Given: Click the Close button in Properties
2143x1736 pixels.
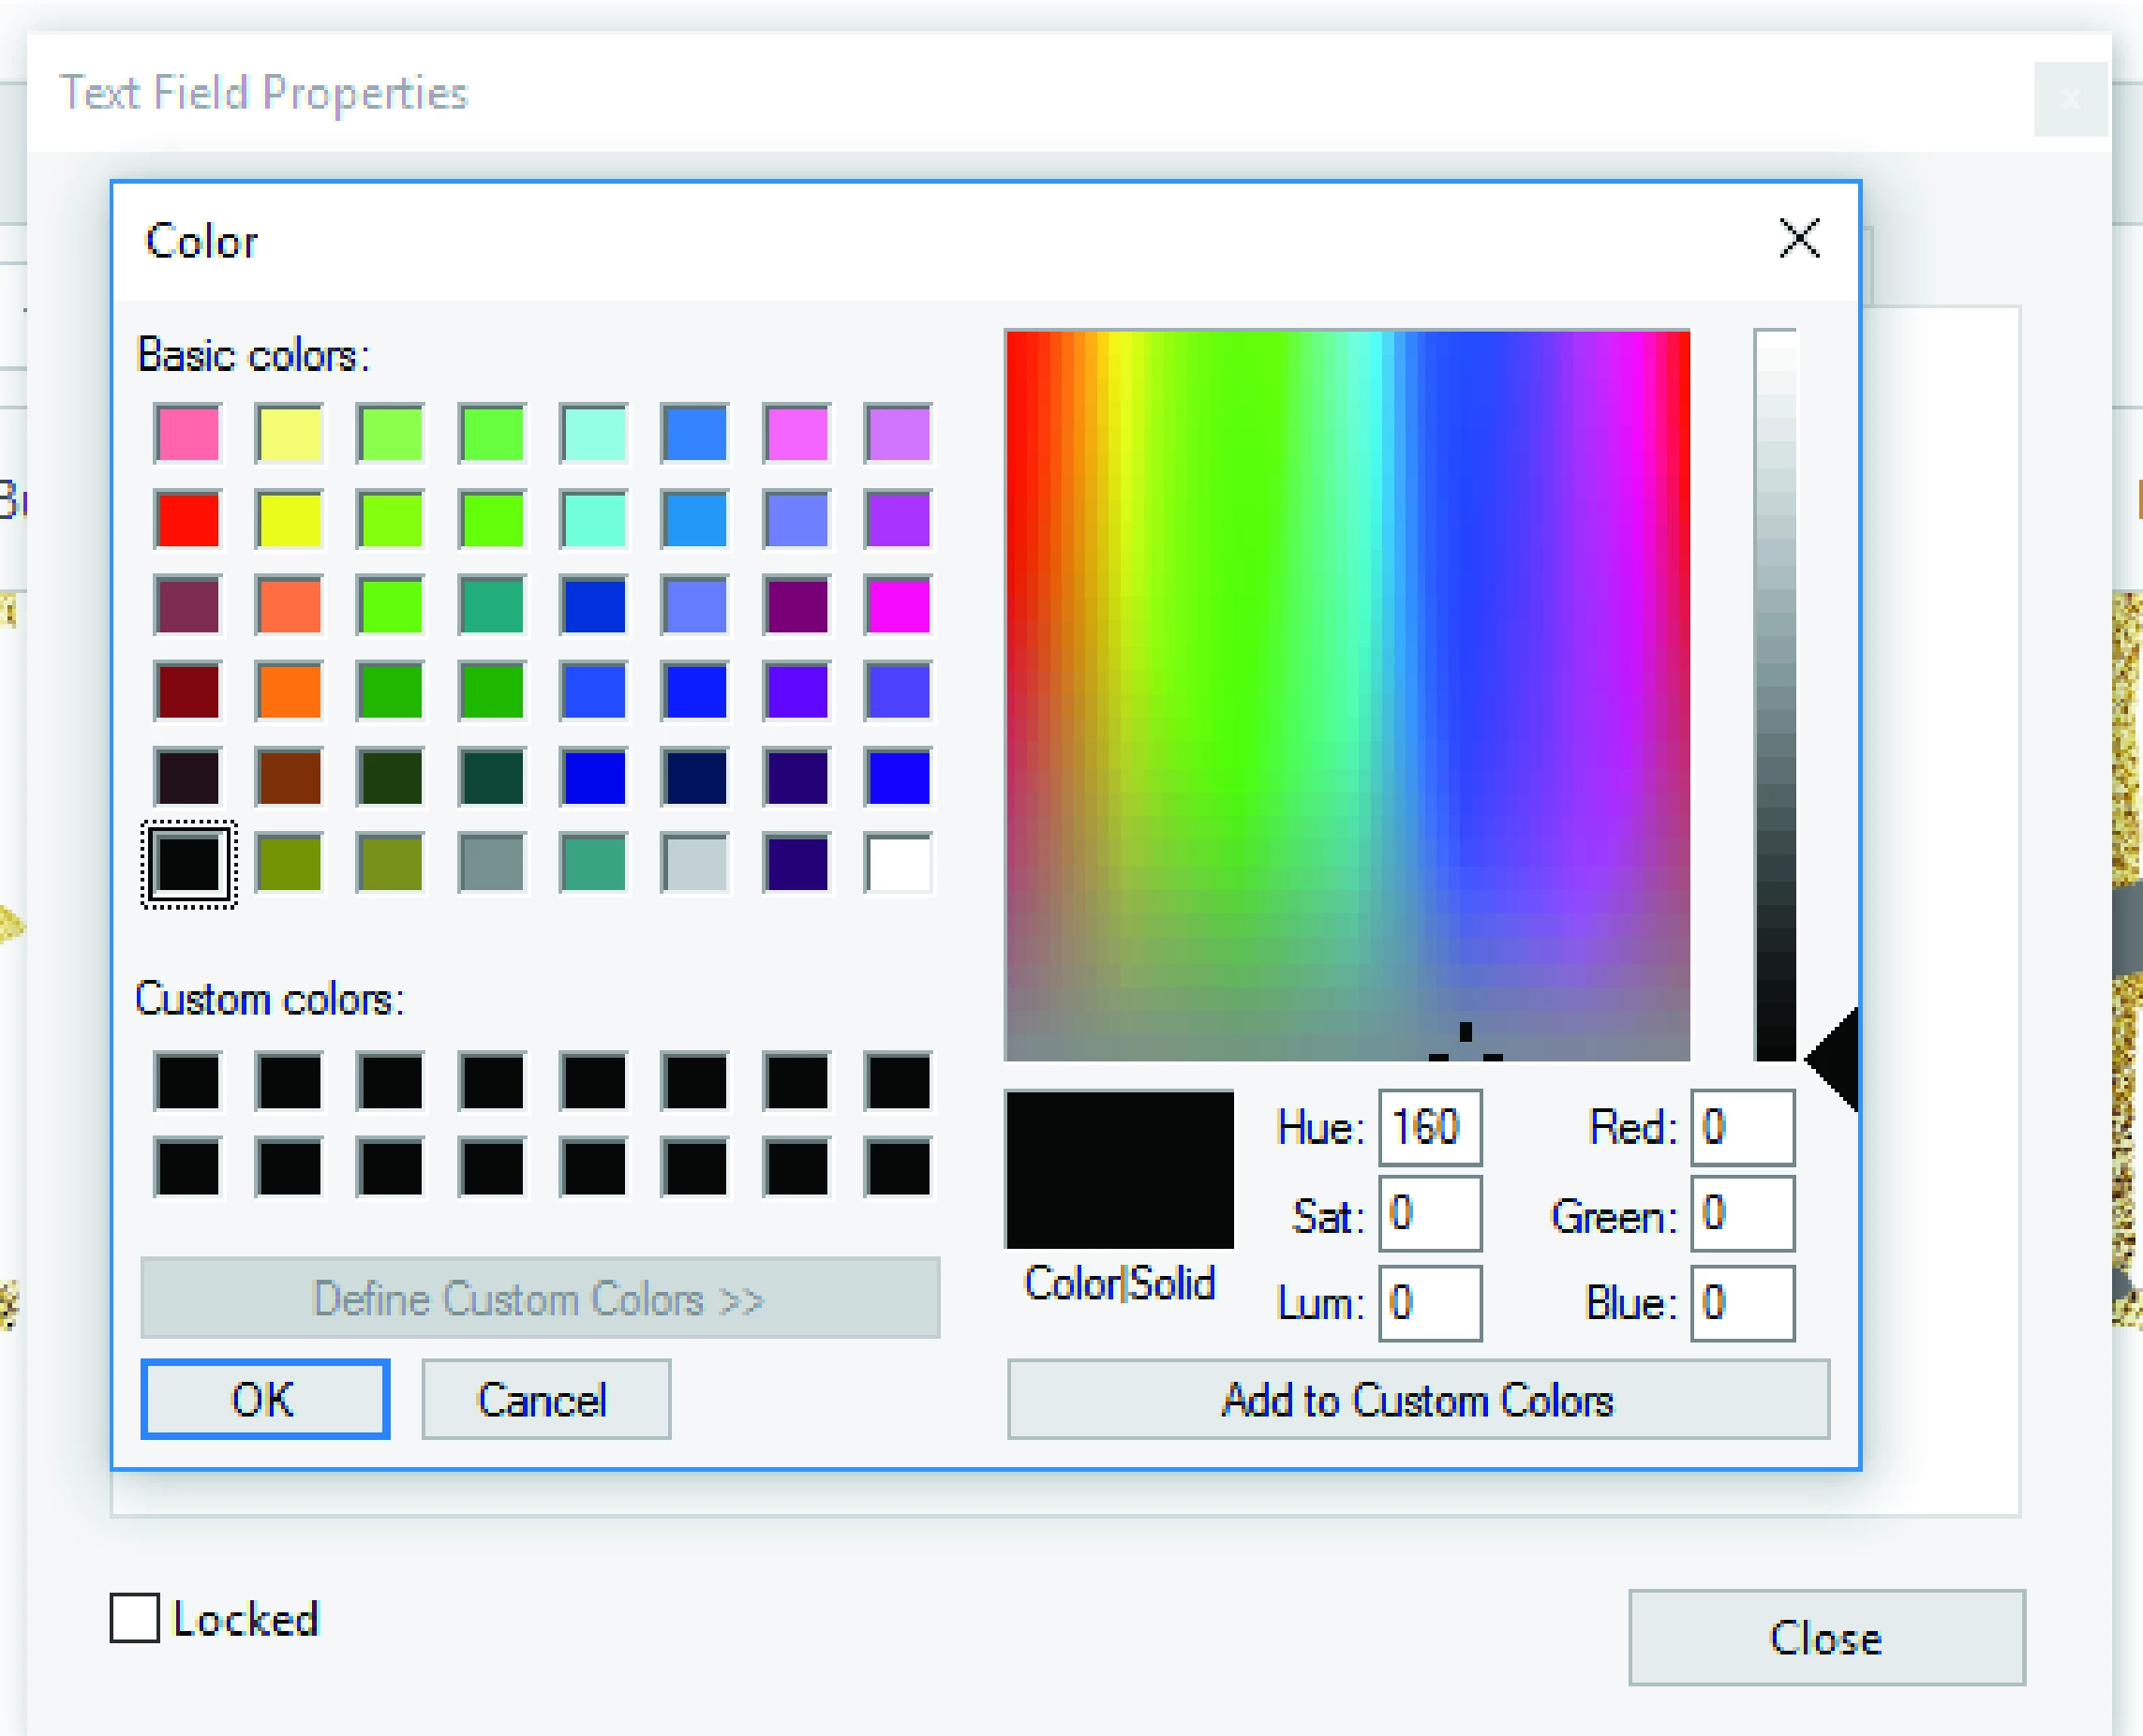Looking at the screenshot, I should (1825, 1638).
